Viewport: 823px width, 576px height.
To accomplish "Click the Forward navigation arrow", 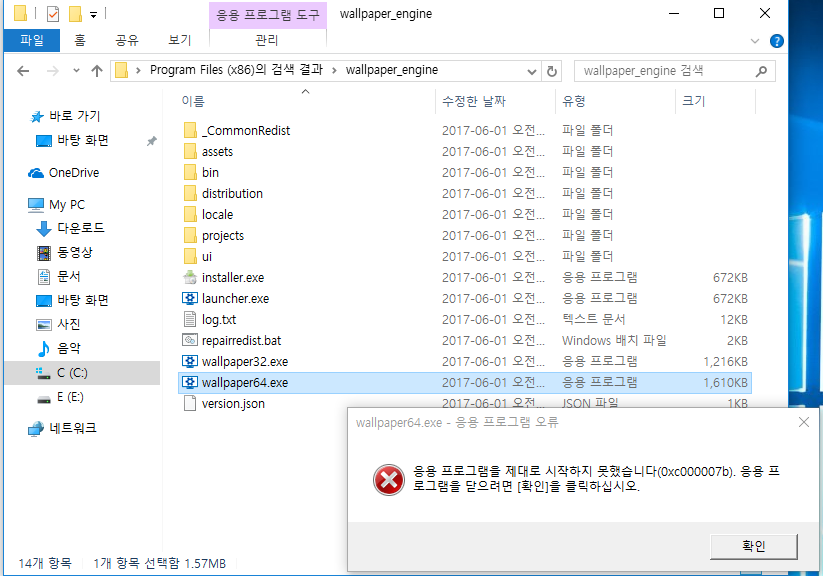I will pyautogui.click(x=52, y=71).
